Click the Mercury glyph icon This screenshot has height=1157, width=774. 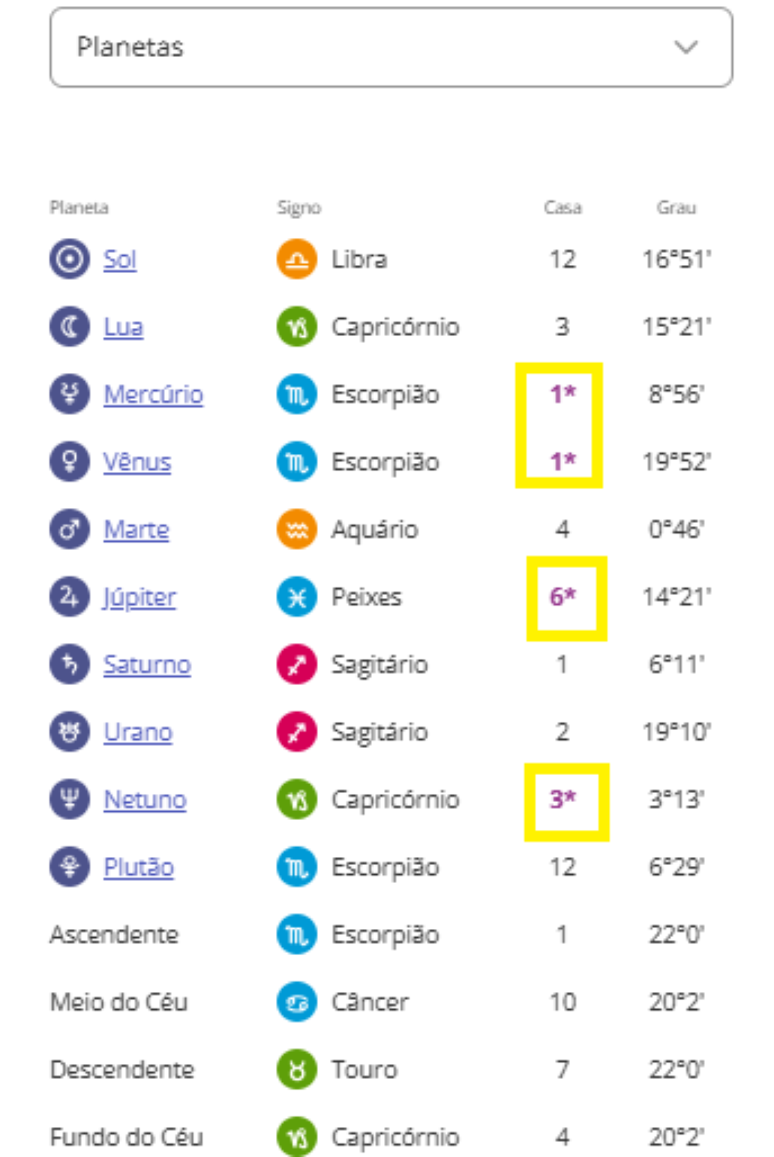(69, 395)
